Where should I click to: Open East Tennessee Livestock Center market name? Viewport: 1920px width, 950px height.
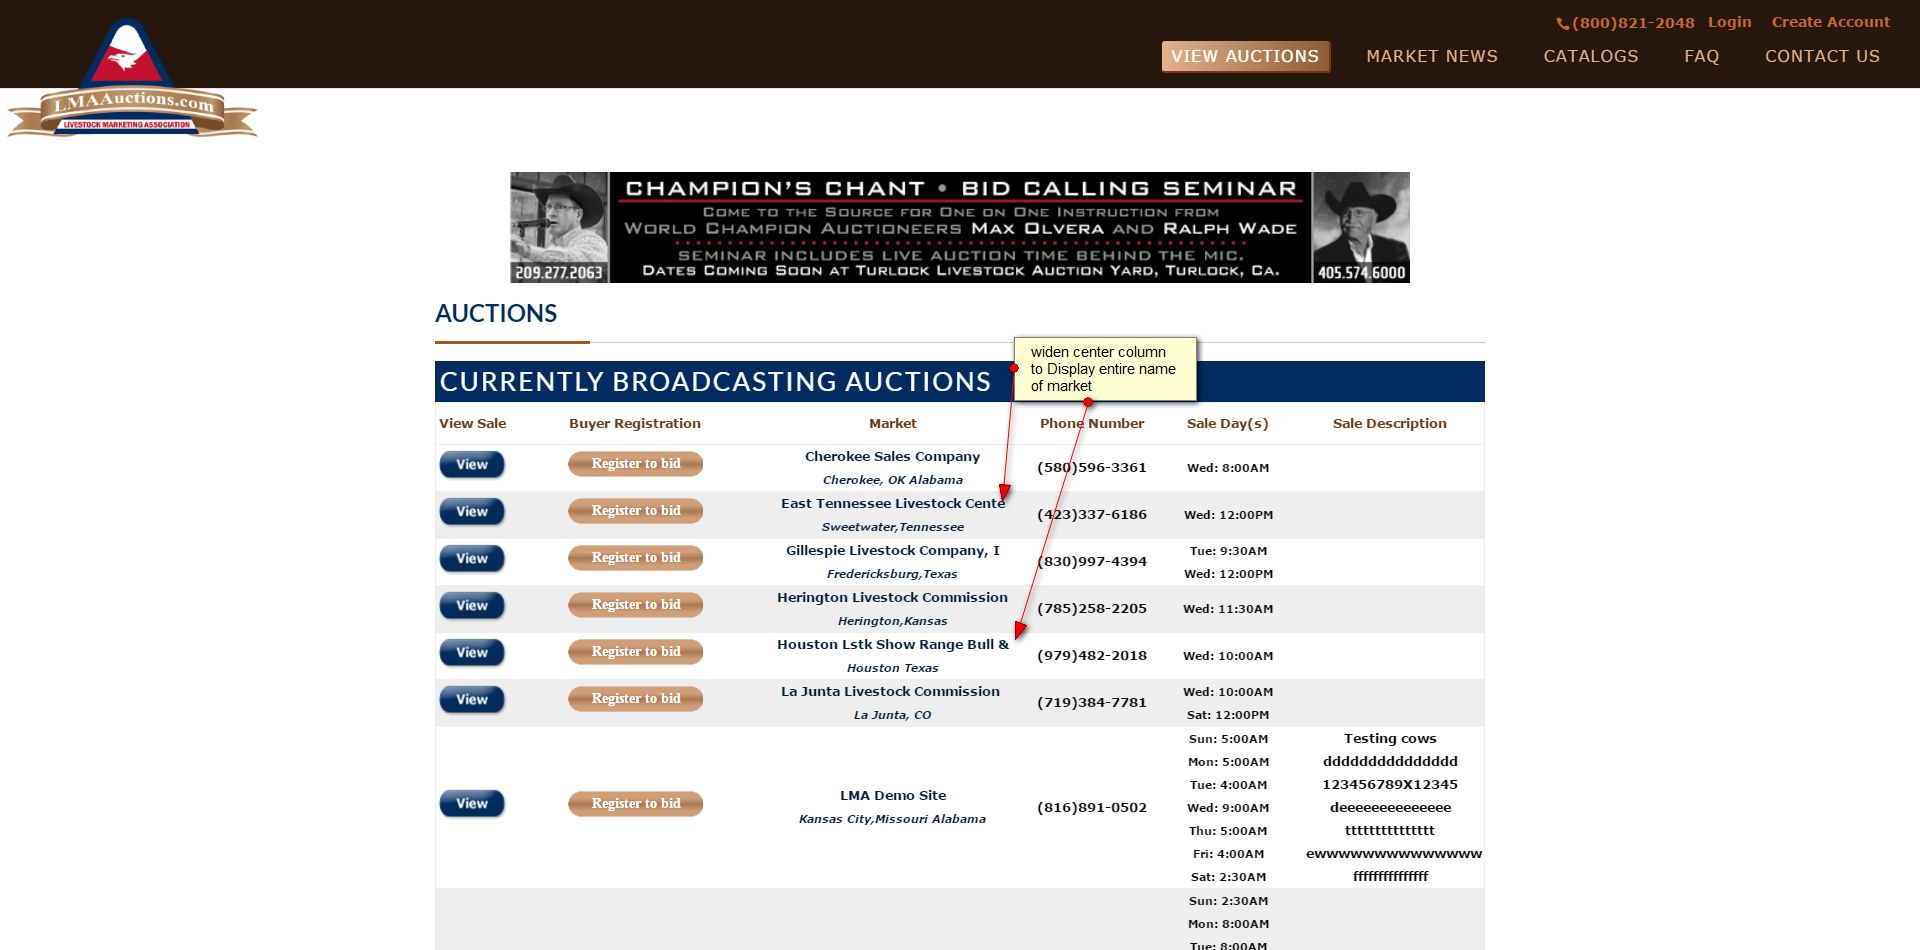click(893, 504)
